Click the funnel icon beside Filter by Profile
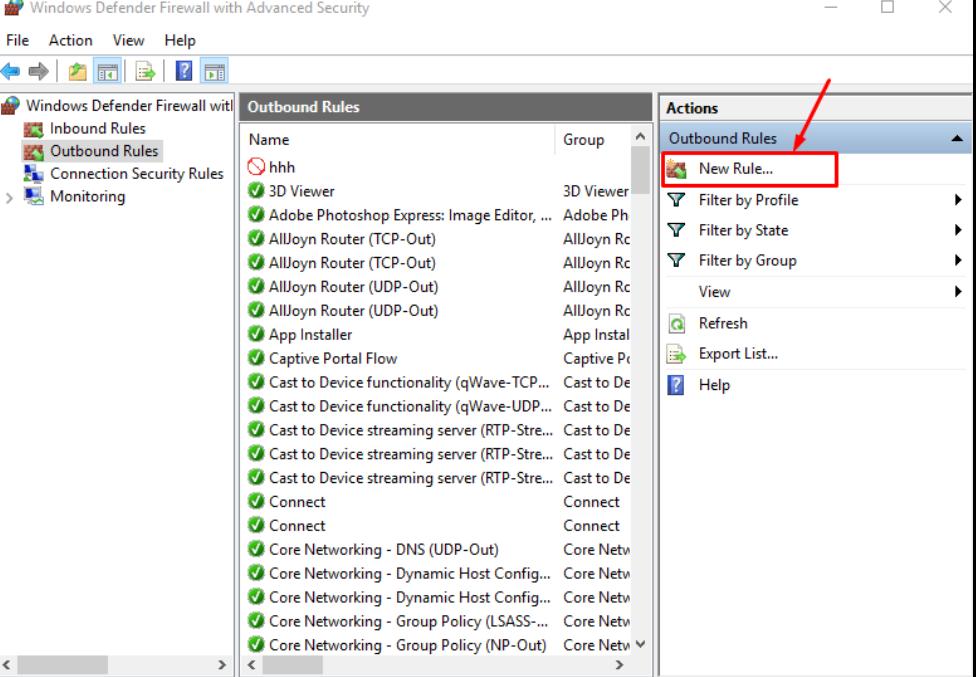 (x=677, y=200)
